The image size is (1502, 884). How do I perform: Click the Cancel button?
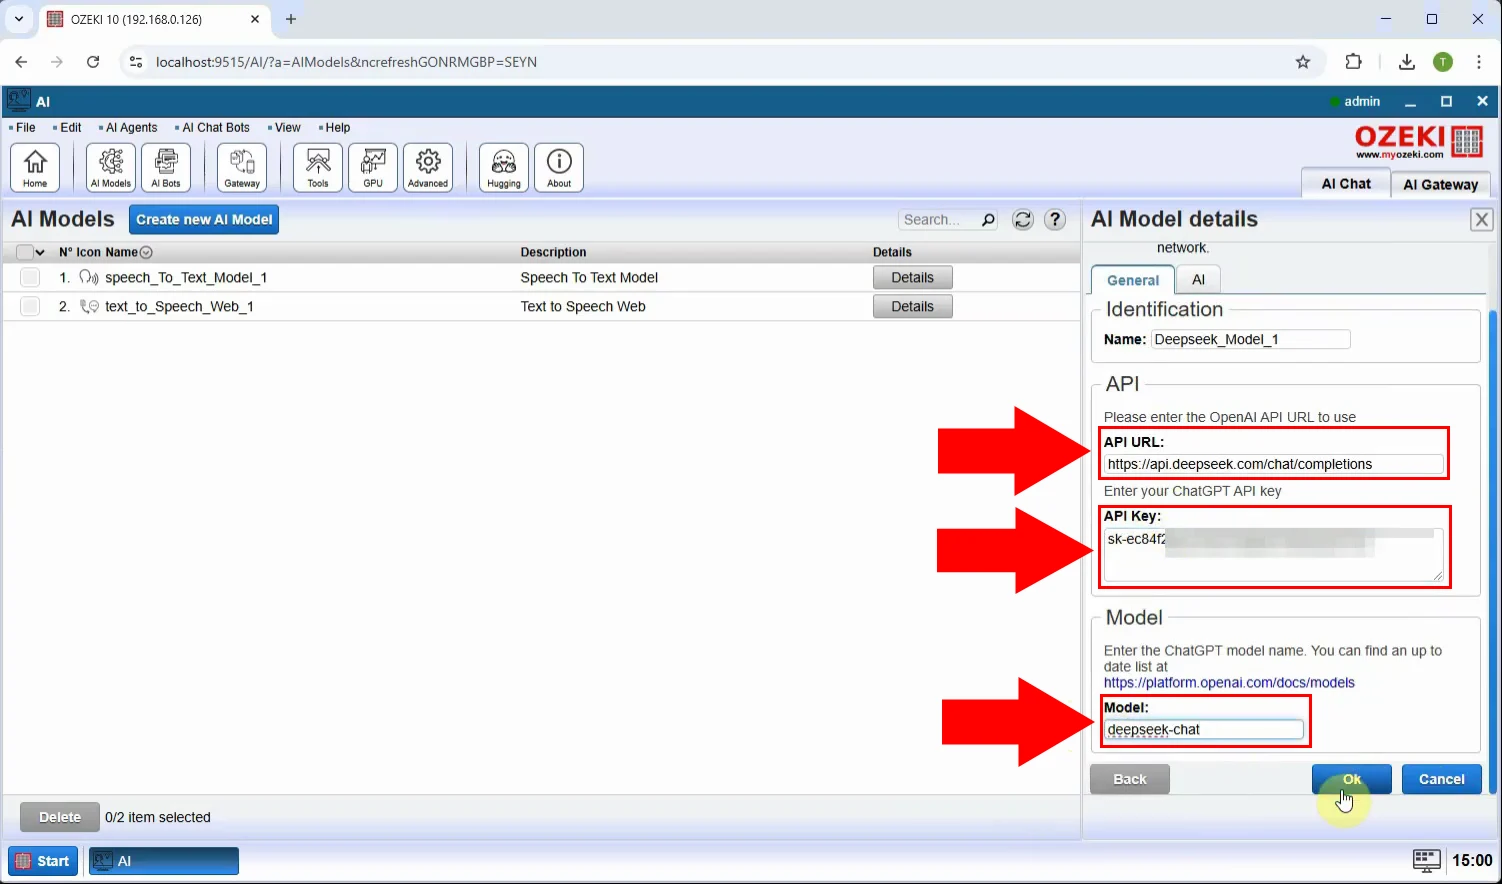pyautogui.click(x=1441, y=779)
